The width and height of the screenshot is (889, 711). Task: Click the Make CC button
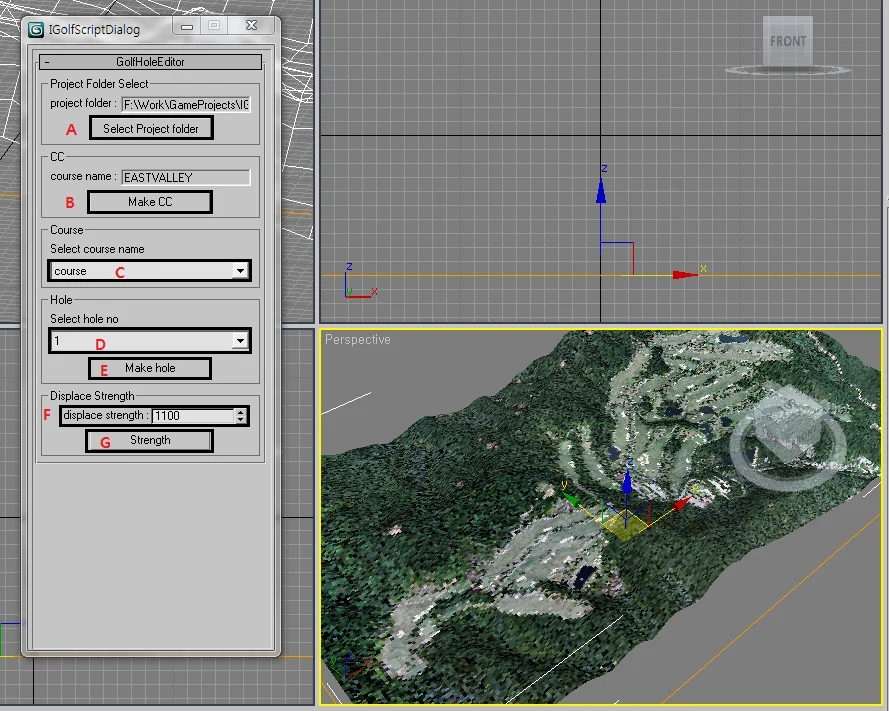(x=150, y=202)
